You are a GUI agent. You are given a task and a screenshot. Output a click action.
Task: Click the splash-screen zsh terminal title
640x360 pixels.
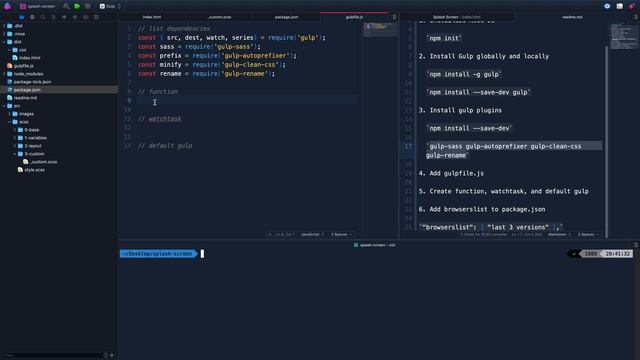point(375,245)
